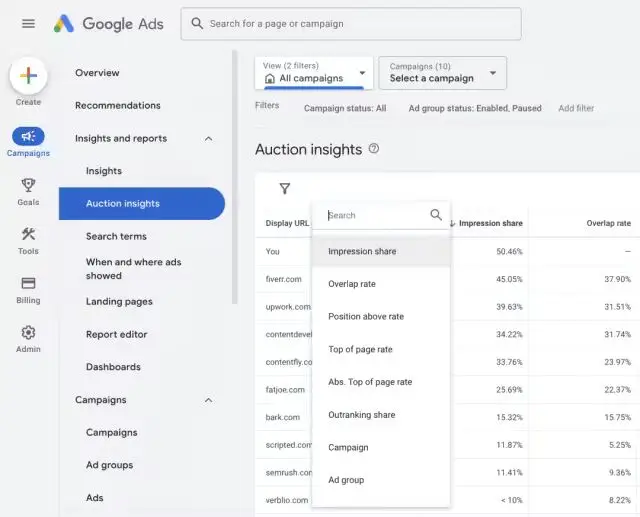The height and width of the screenshot is (517, 640).
Task: Click the filter Search input field
Action: pyautogui.click(x=375, y=215)
